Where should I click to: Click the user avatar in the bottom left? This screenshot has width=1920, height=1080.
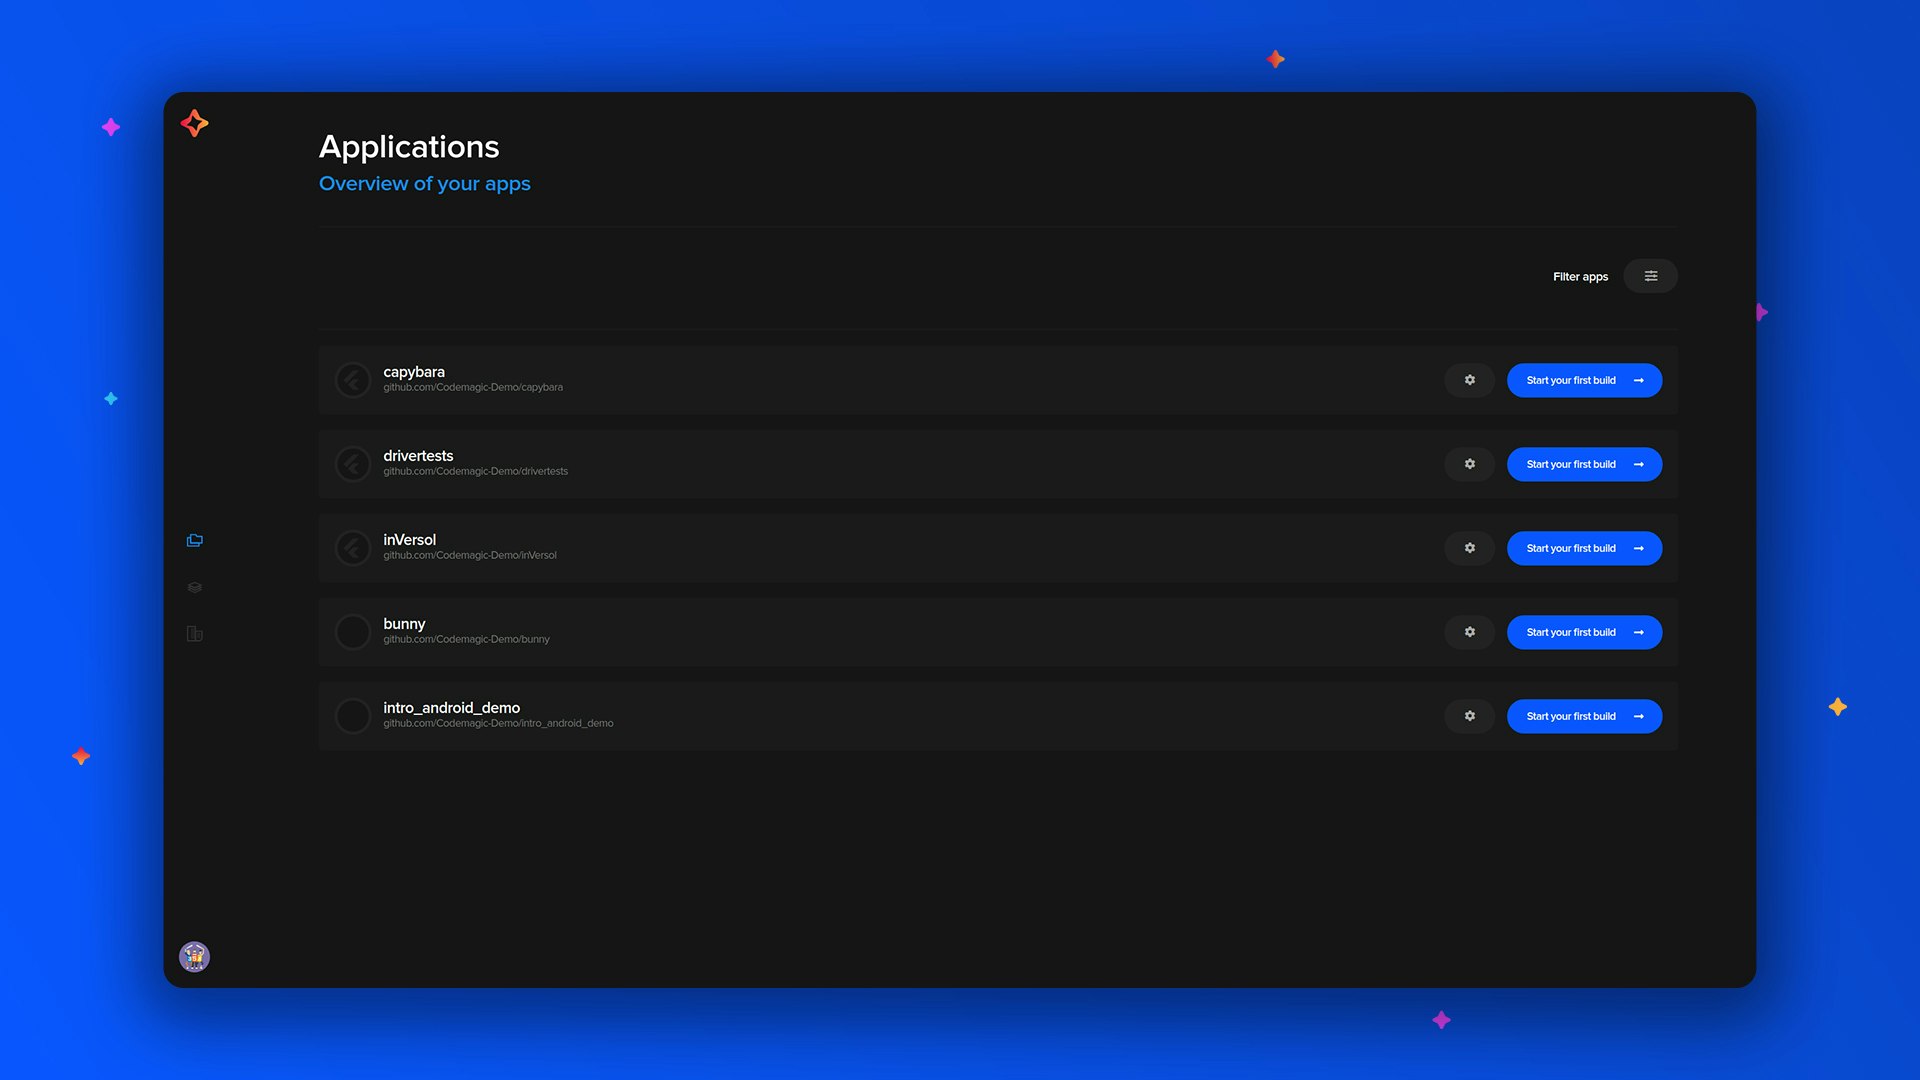[194, 956]
